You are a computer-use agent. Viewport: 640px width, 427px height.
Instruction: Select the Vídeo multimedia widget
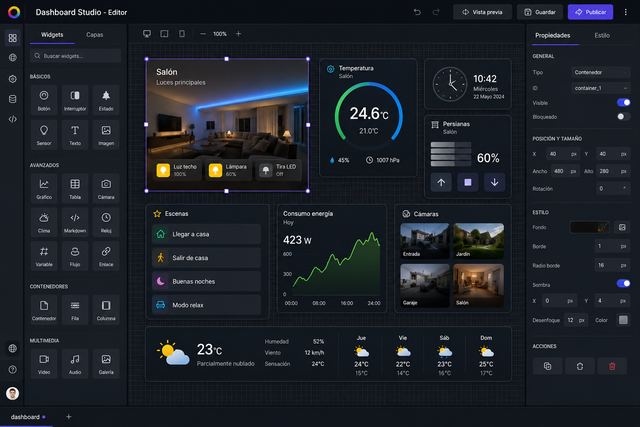tap(44, 363)
